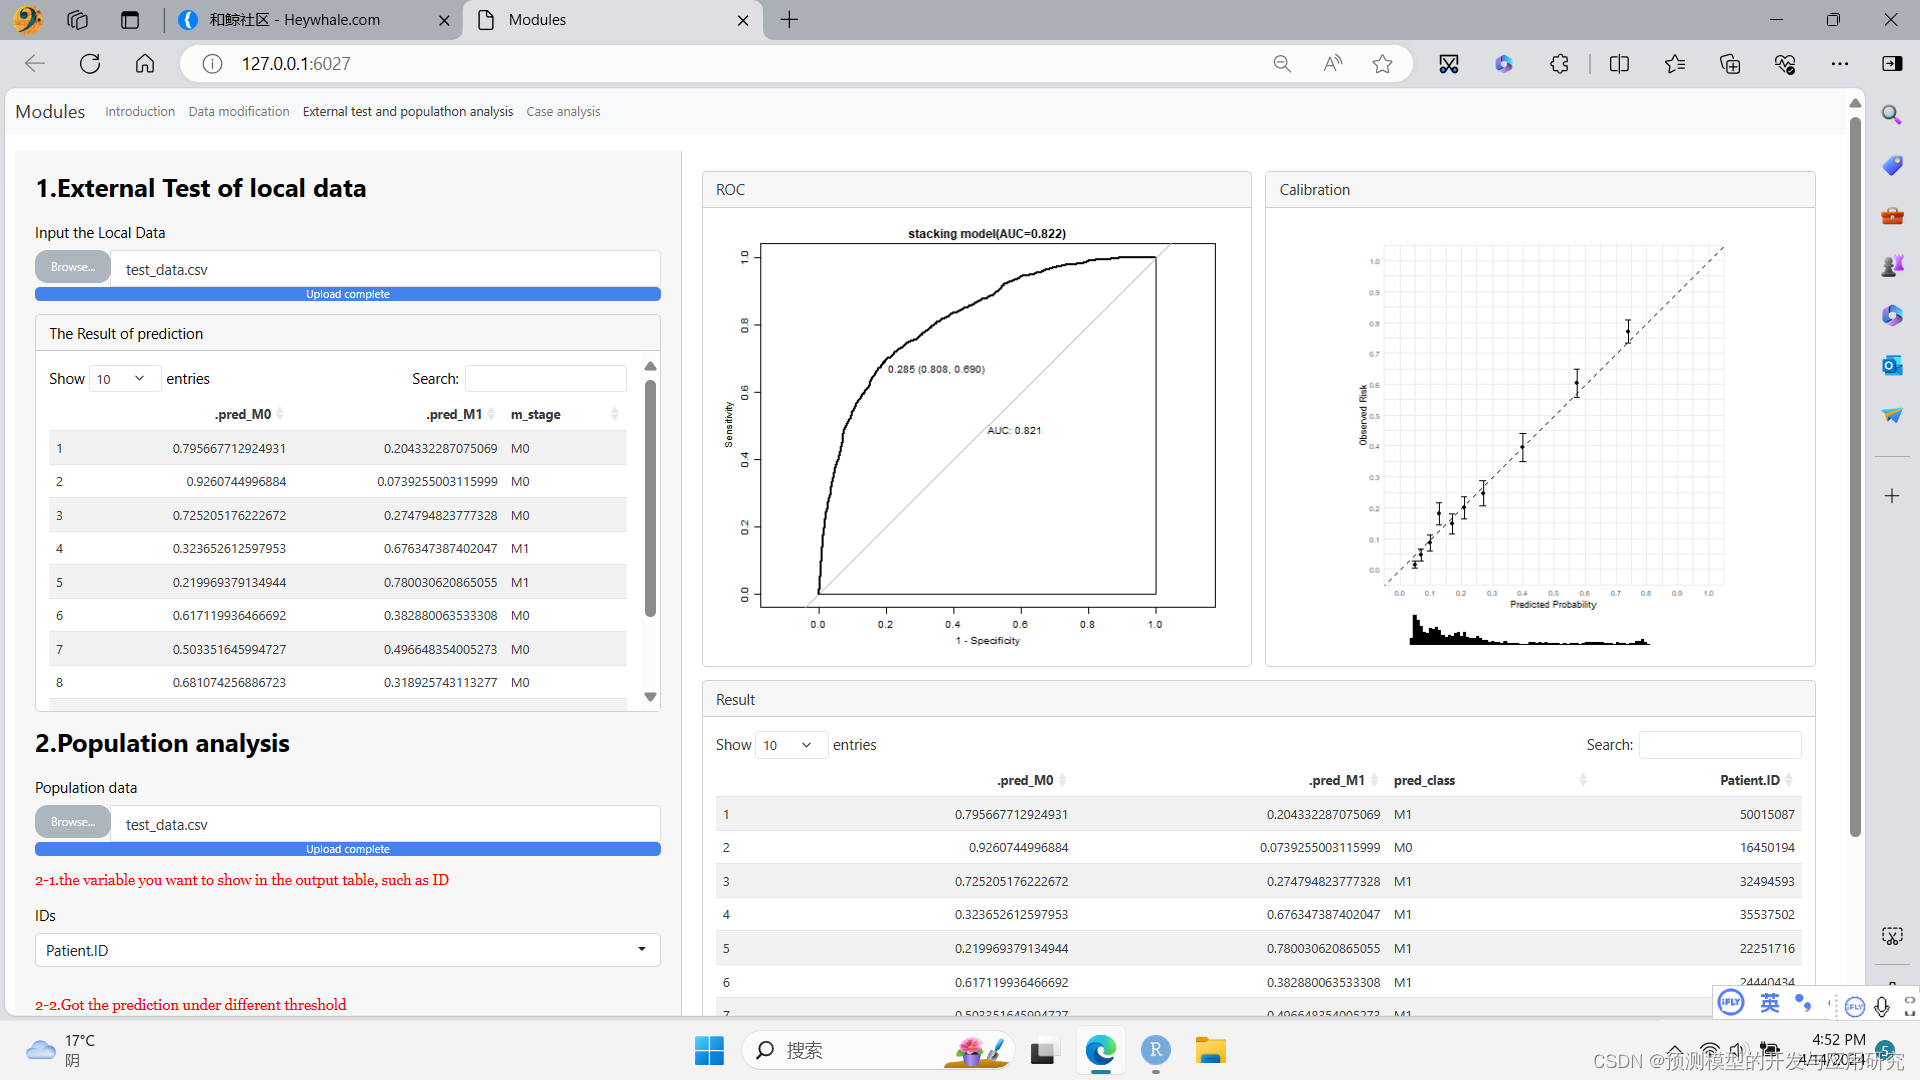Open Settings and more ellipsis menu
The height and width of the screenshot is (1080, 1920).
[1840, 64]
